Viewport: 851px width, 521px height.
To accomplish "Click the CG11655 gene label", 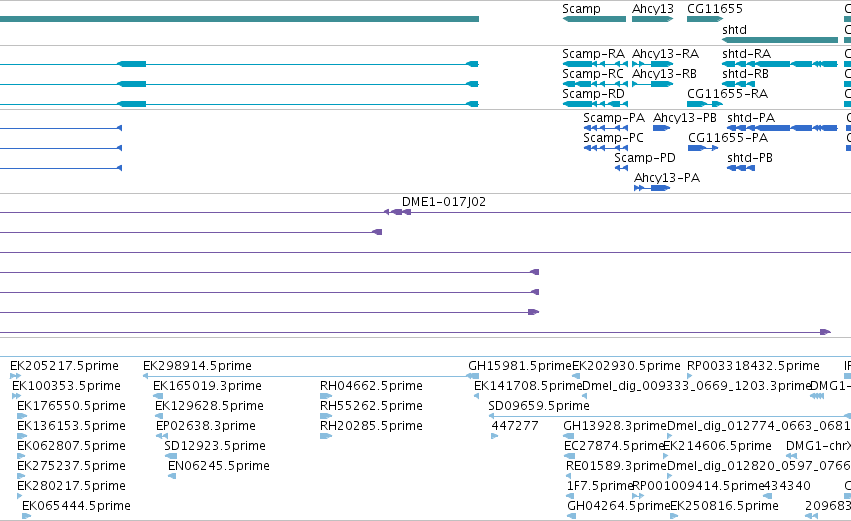I will pyautogui.click(x=714, y=9).
